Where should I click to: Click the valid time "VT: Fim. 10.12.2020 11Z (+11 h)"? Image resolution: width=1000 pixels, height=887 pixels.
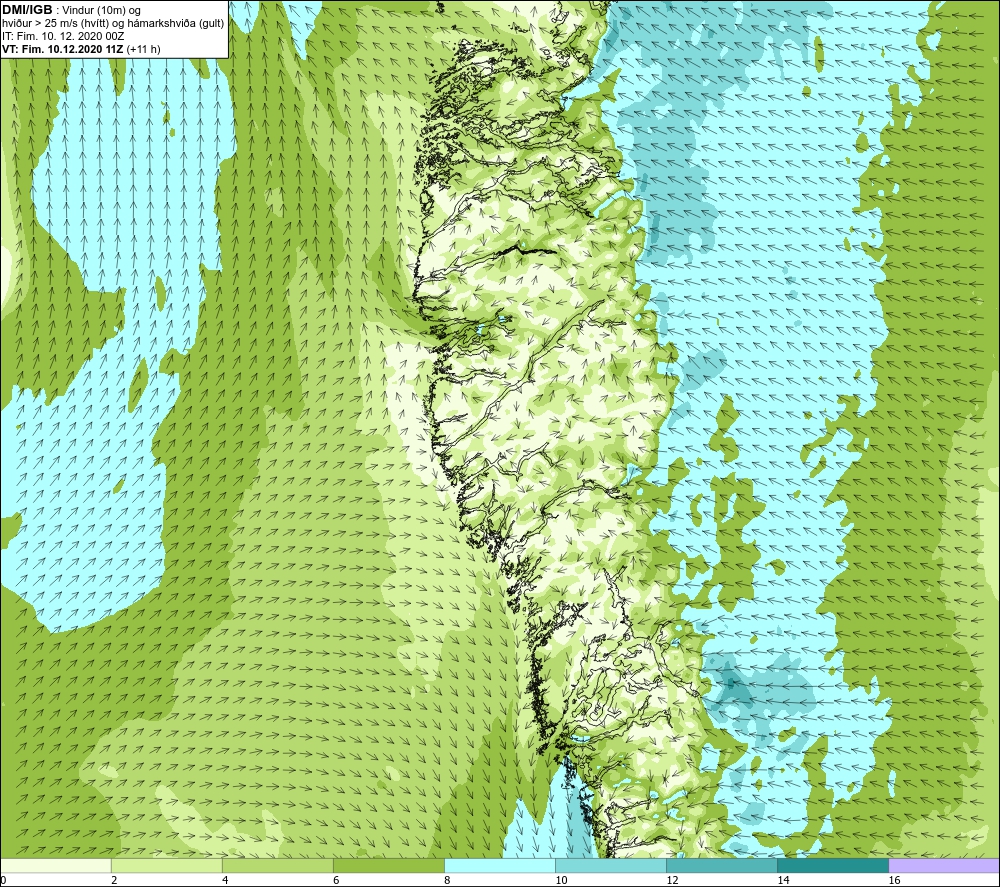point(81,49)
